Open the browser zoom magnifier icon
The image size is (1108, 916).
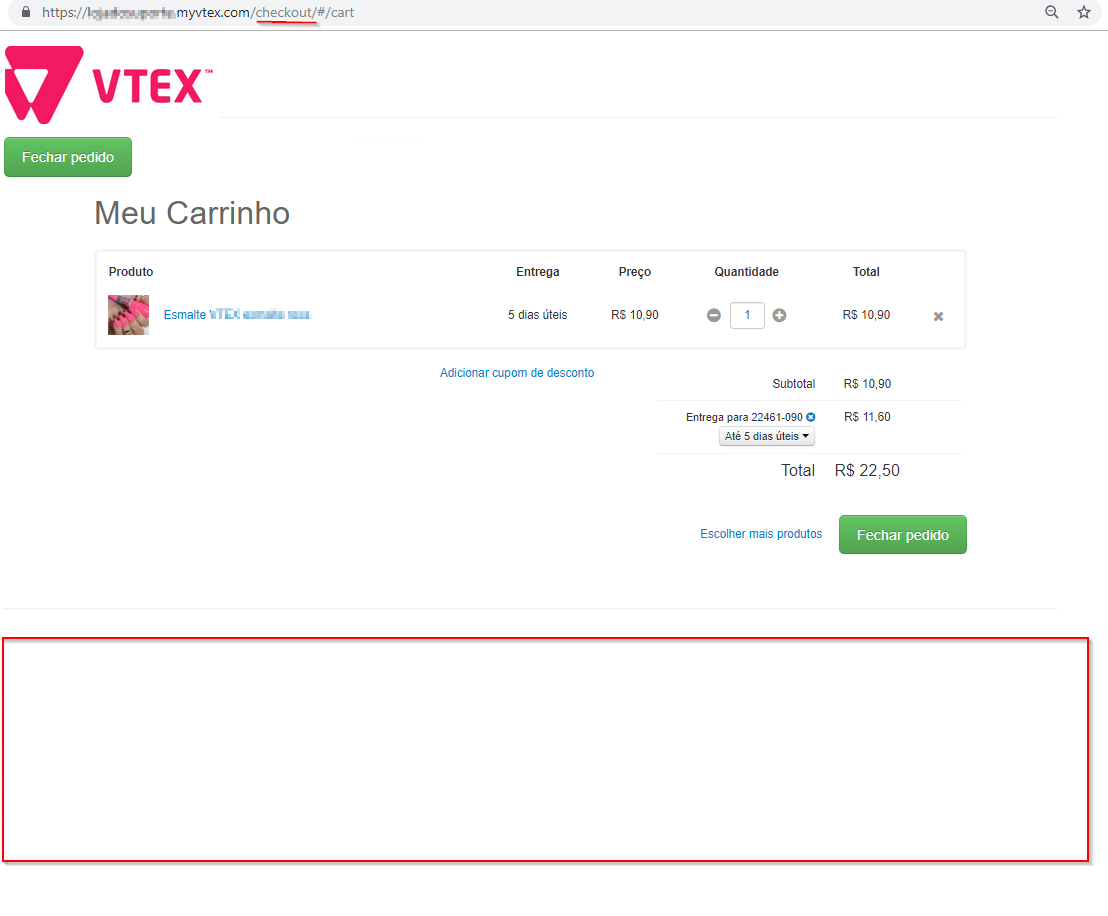point(1051,12)
